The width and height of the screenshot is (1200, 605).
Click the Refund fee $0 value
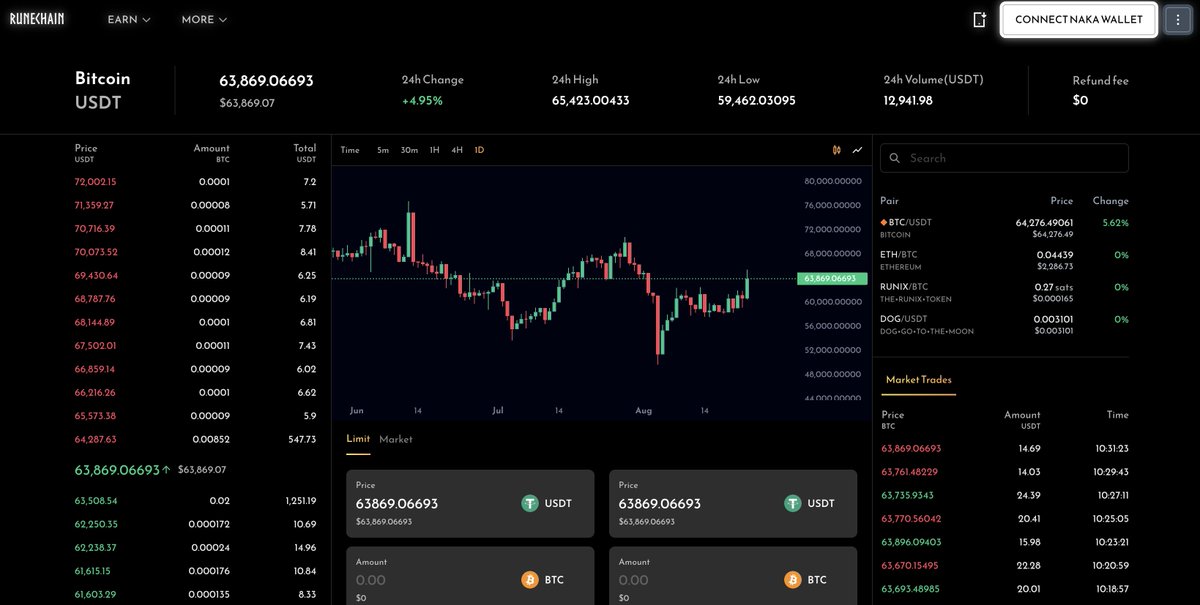tap(1080, 101)
